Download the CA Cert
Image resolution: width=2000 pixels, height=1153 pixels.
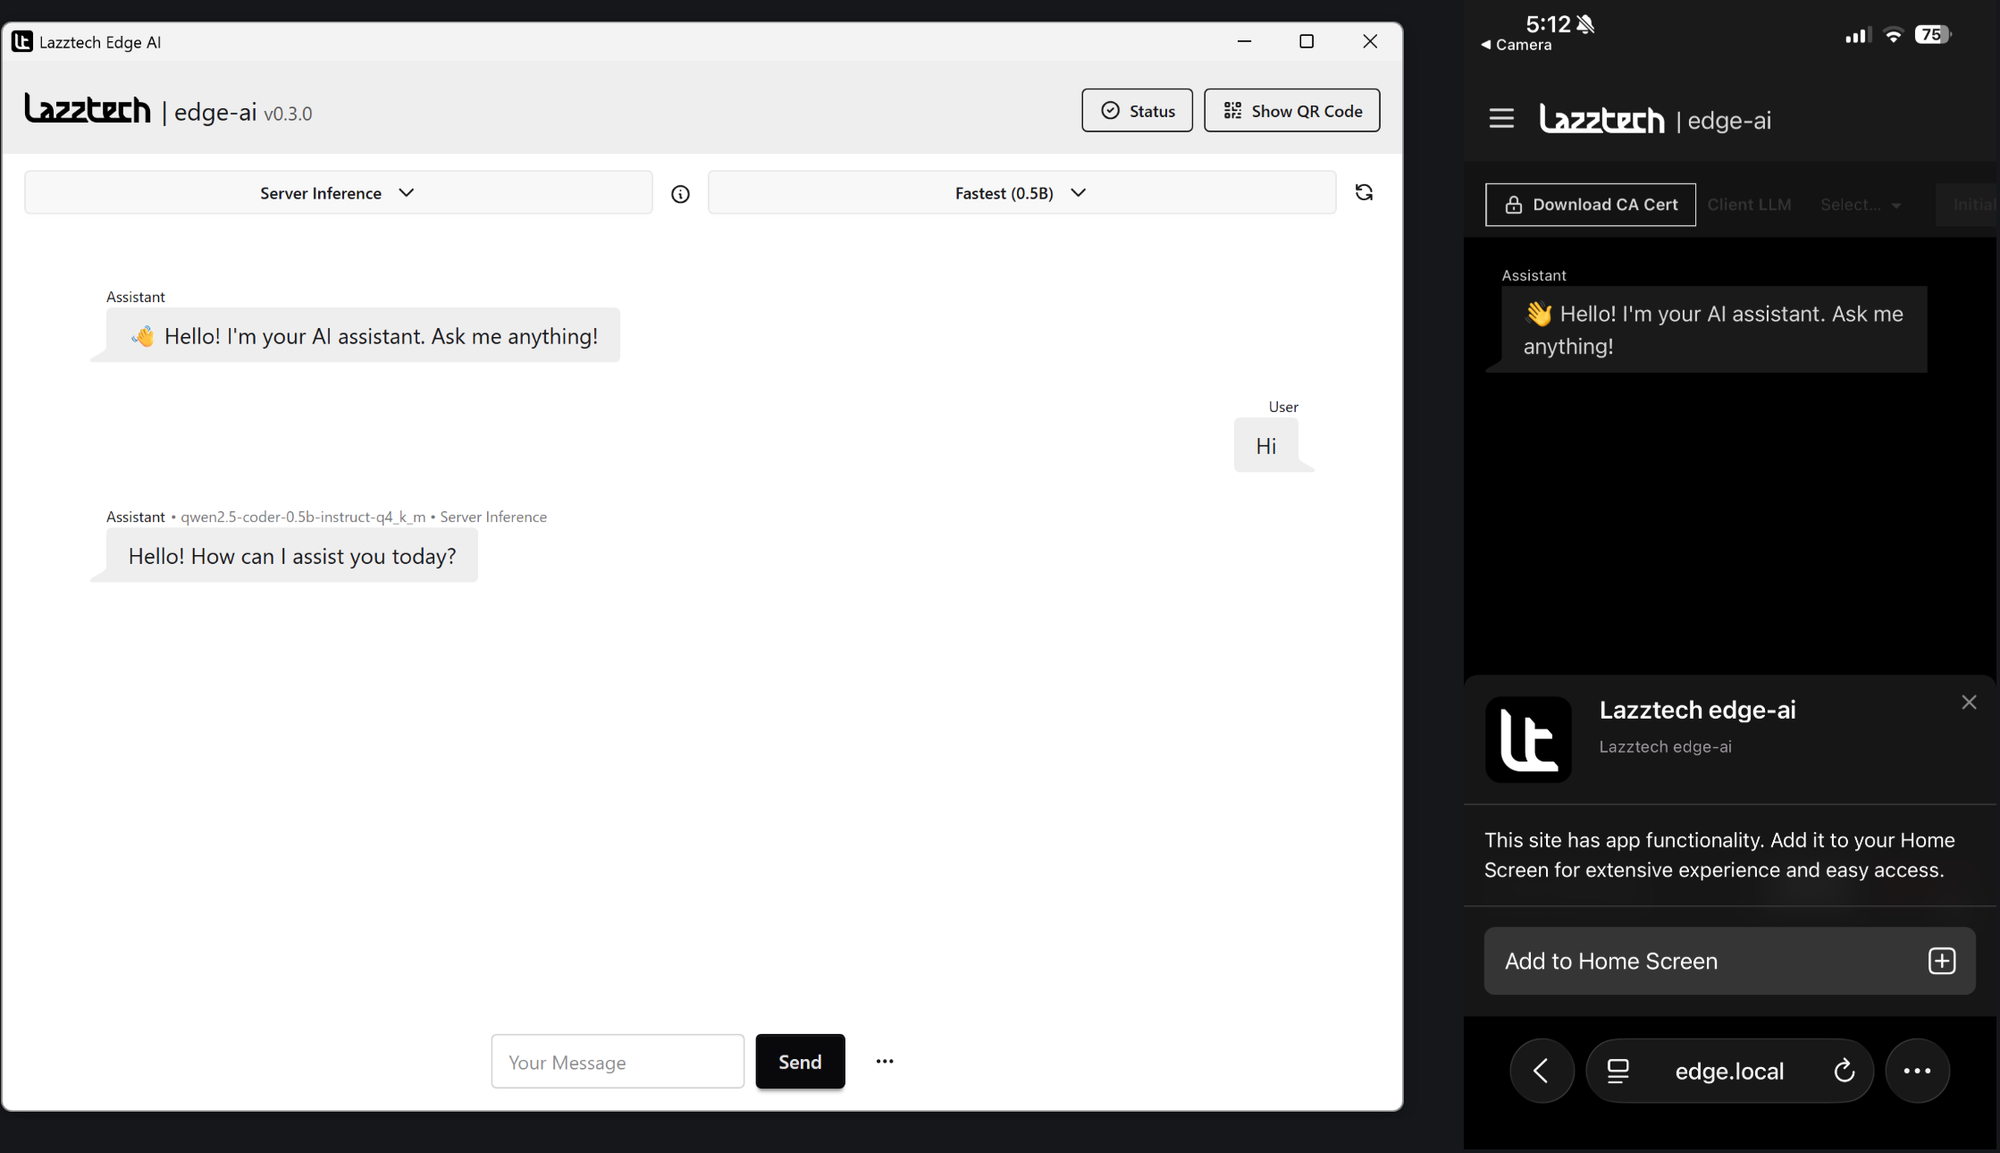(1590, 205)
